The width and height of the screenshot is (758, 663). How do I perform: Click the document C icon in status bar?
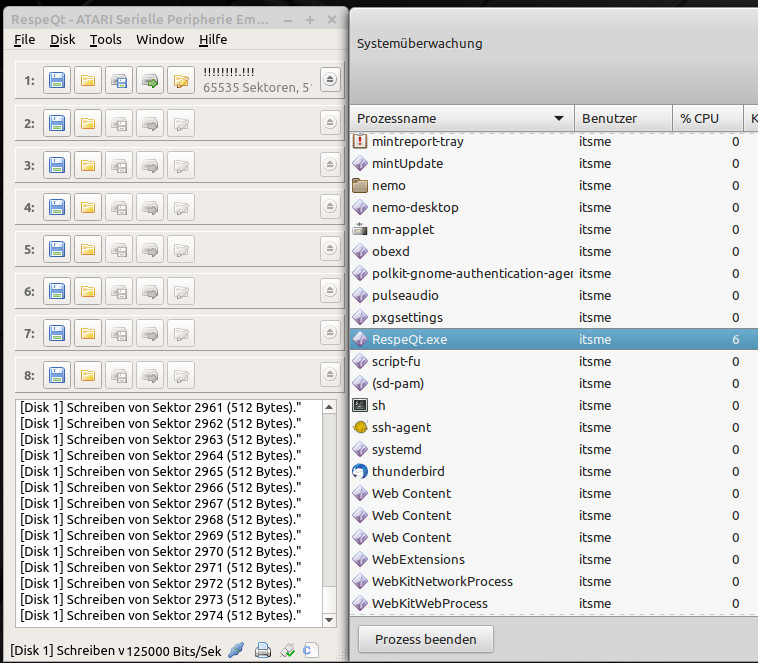tap(310, 650)
